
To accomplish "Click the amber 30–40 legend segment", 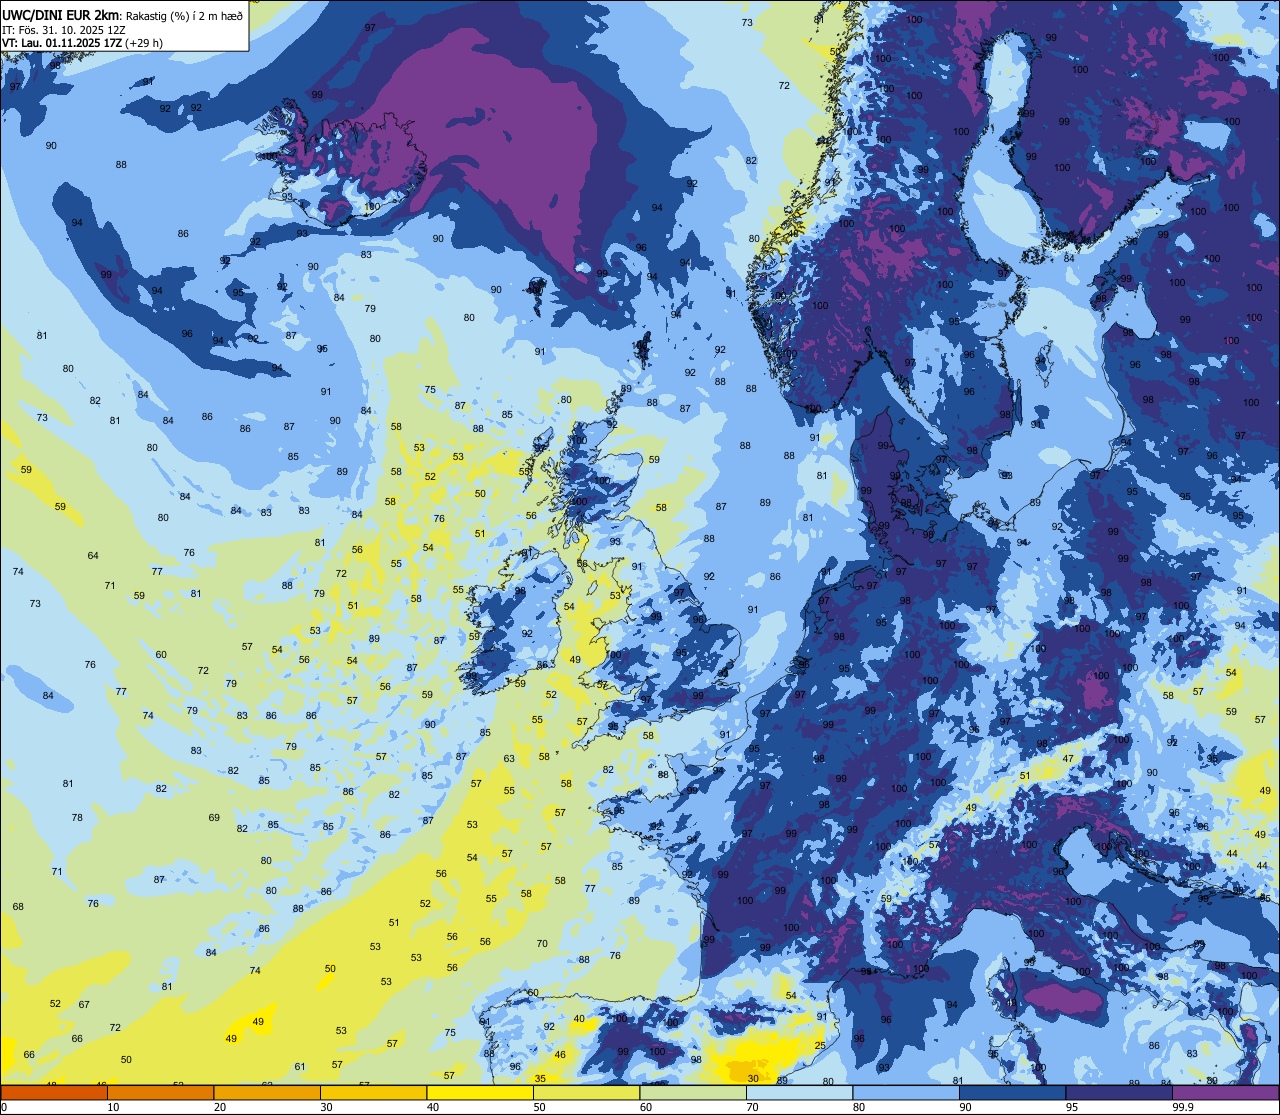I will click(373, 1093).
